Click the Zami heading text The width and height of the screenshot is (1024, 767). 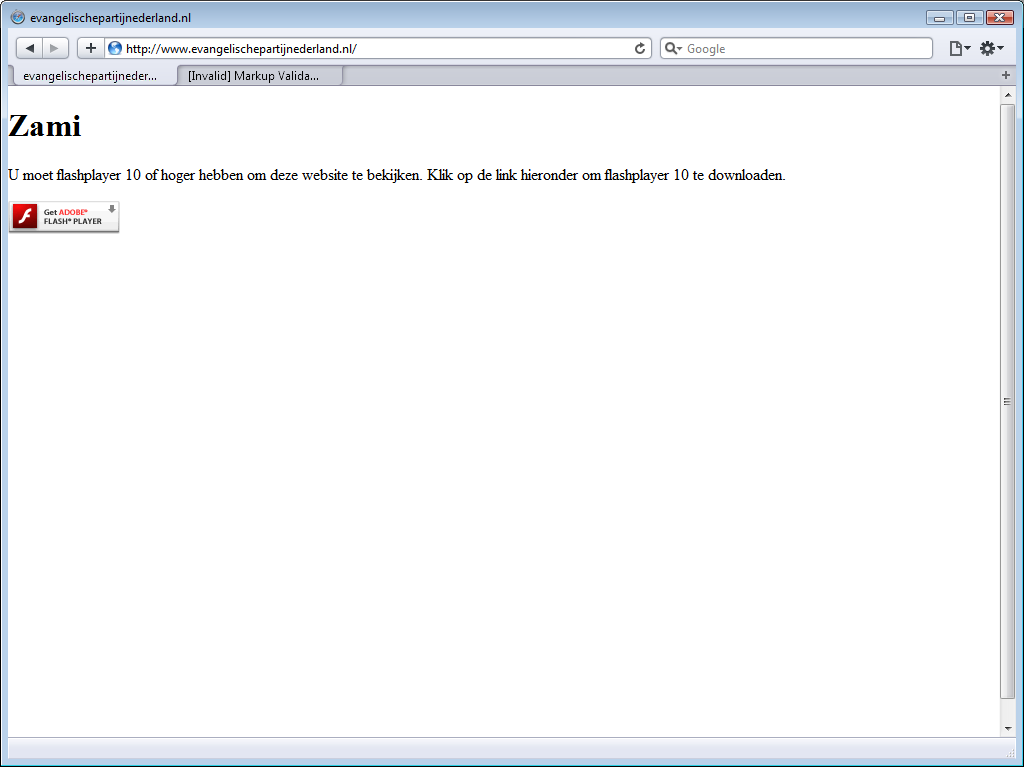[x=44, y=126]
